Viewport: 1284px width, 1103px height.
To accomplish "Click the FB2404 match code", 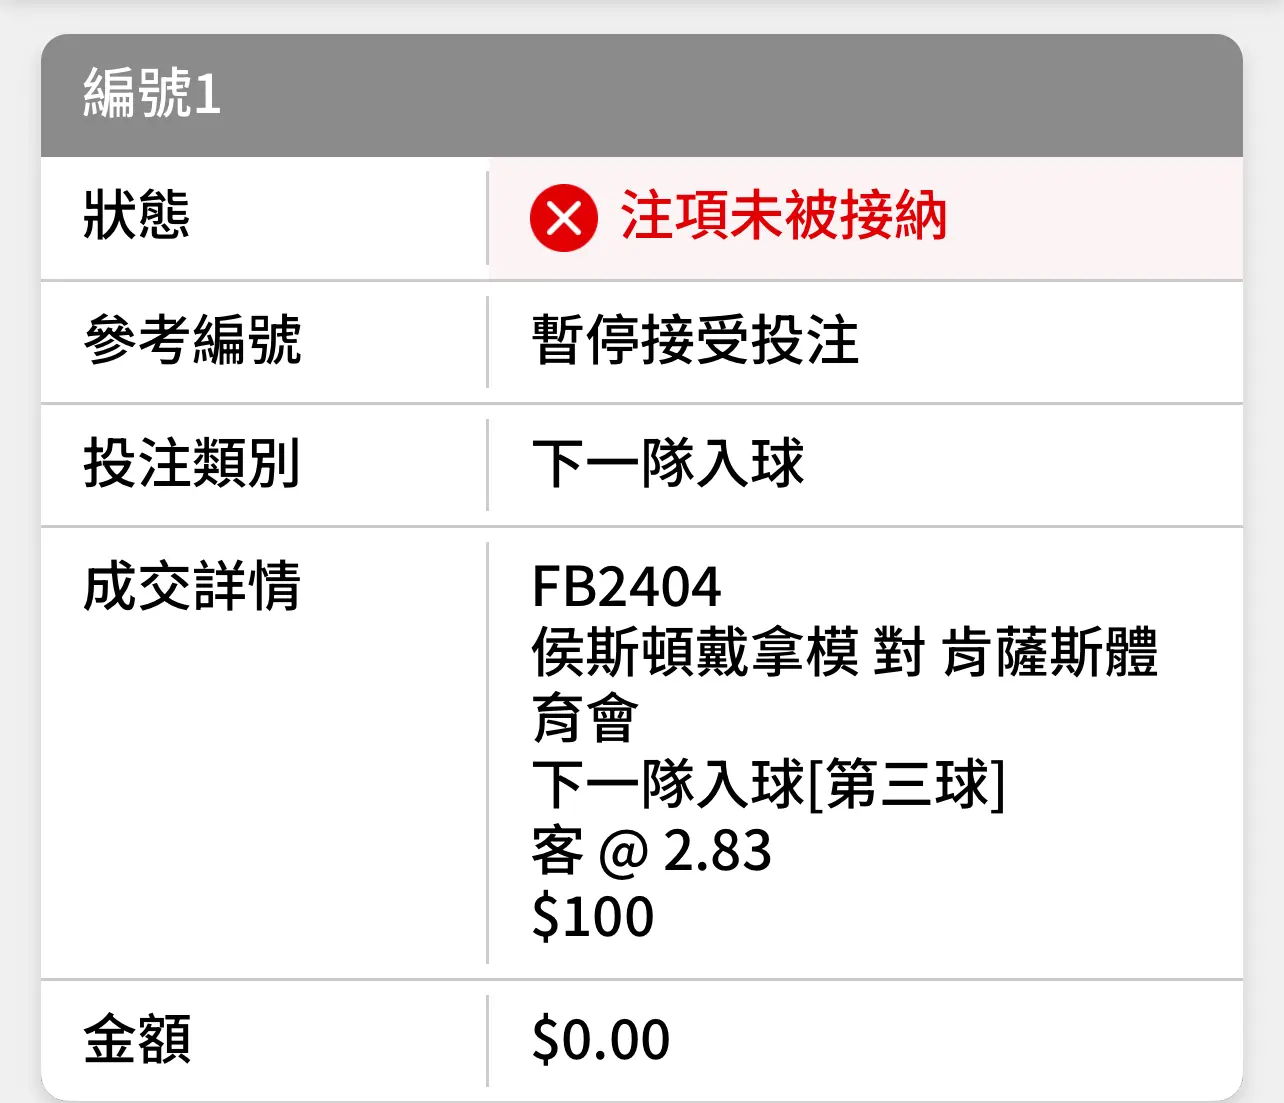I will [626, 587].
